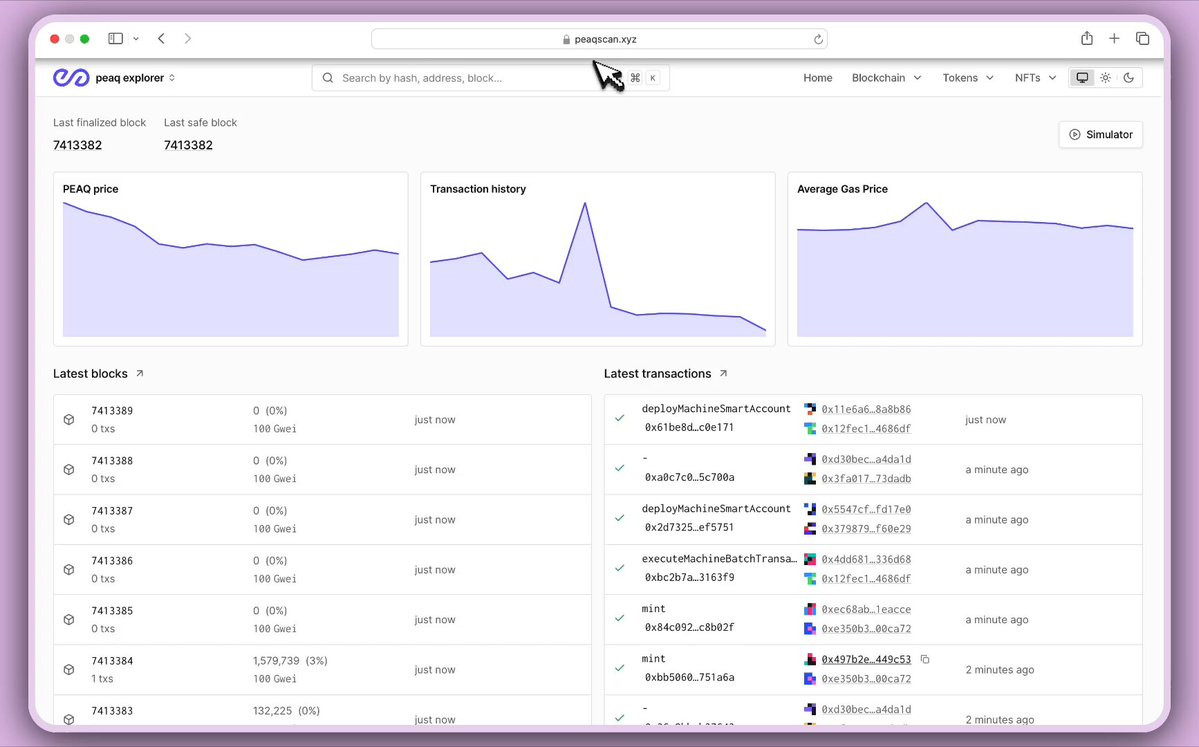Click cube icon of block 7413386

coord(69,570)
